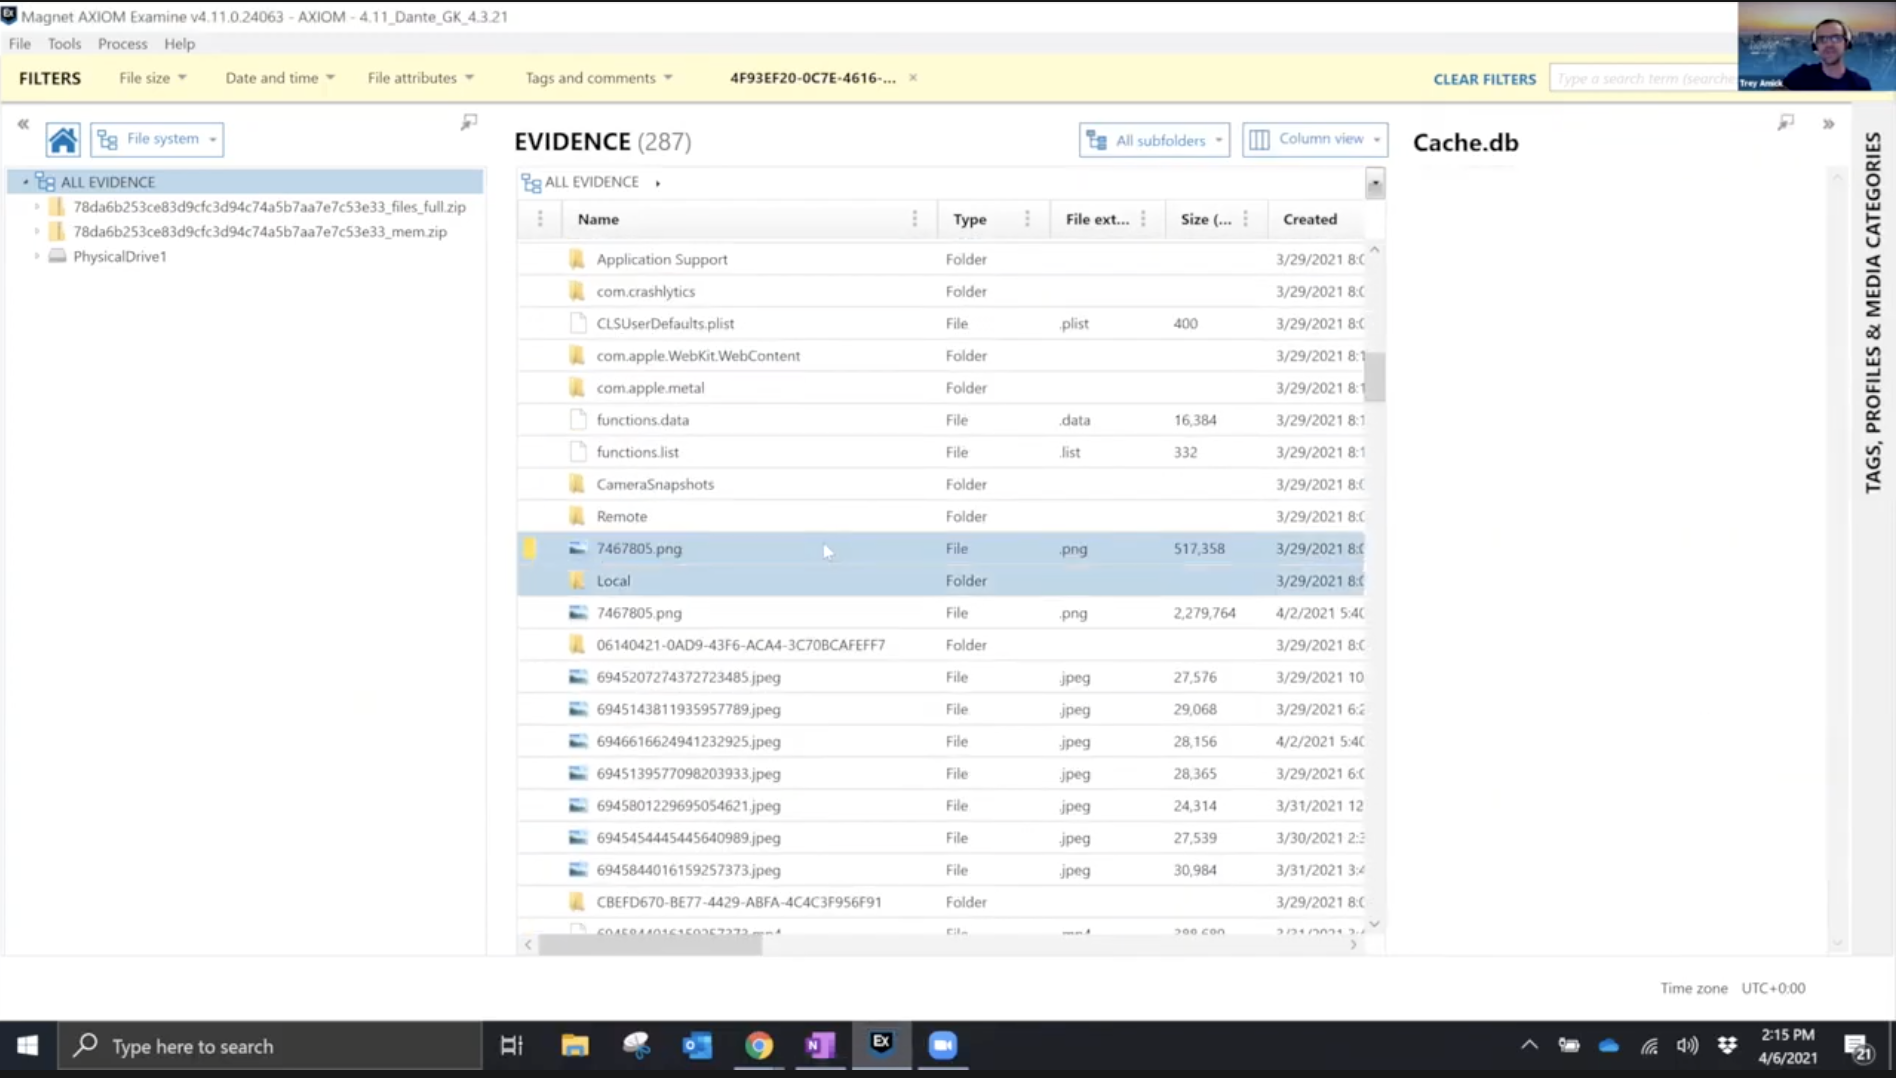Remove the 4F93EF20 filter chip
1896x1078 pixels.
[x=913, y=78]
